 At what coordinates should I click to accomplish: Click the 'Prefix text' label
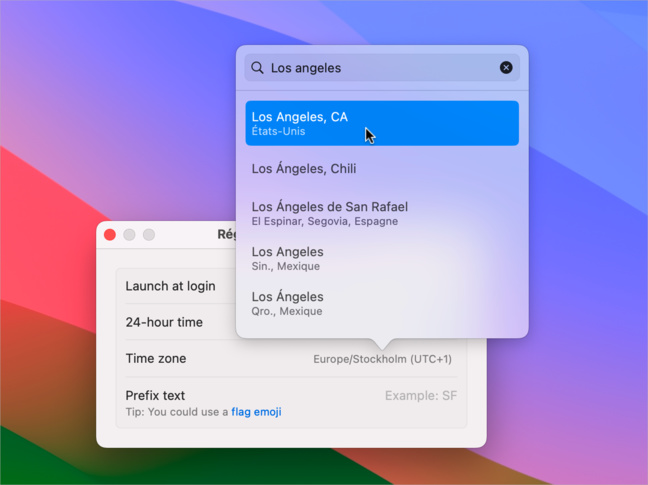(x=155, y=395)
